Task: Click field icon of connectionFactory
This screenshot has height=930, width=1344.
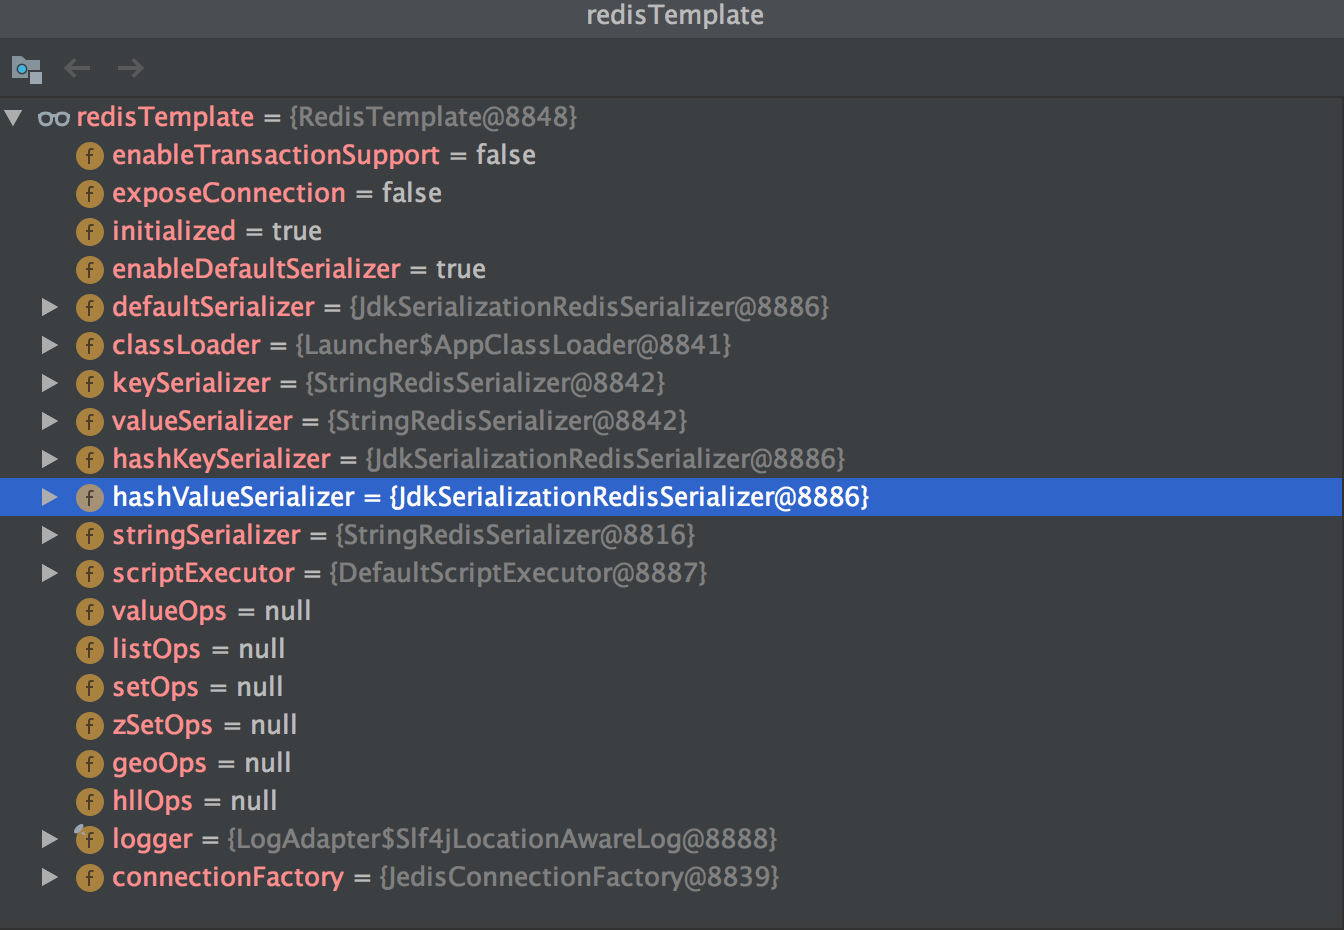Action: click(x=90, y=878)
